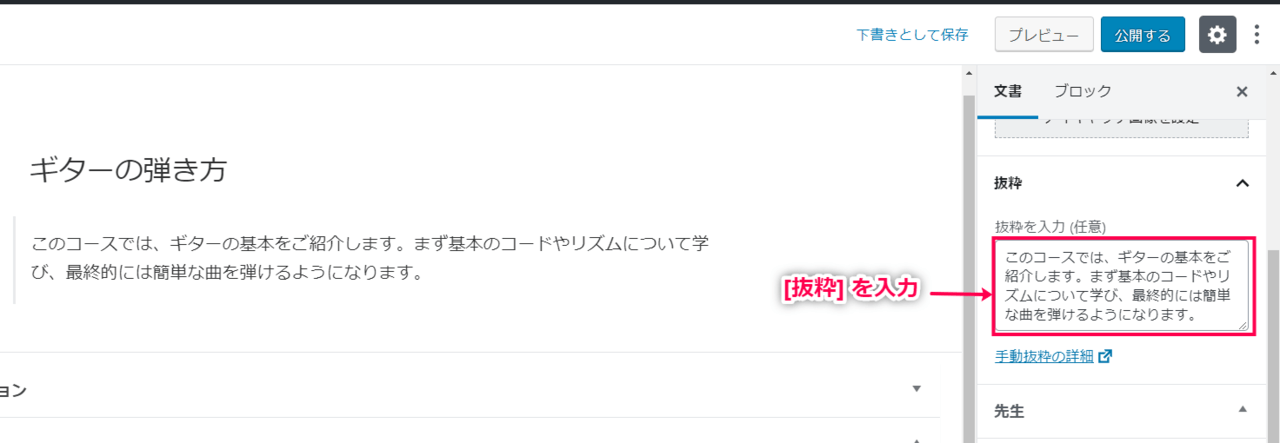Click the プレビュー button
Screen dimensions: 1280x443
coord(1044,35)
